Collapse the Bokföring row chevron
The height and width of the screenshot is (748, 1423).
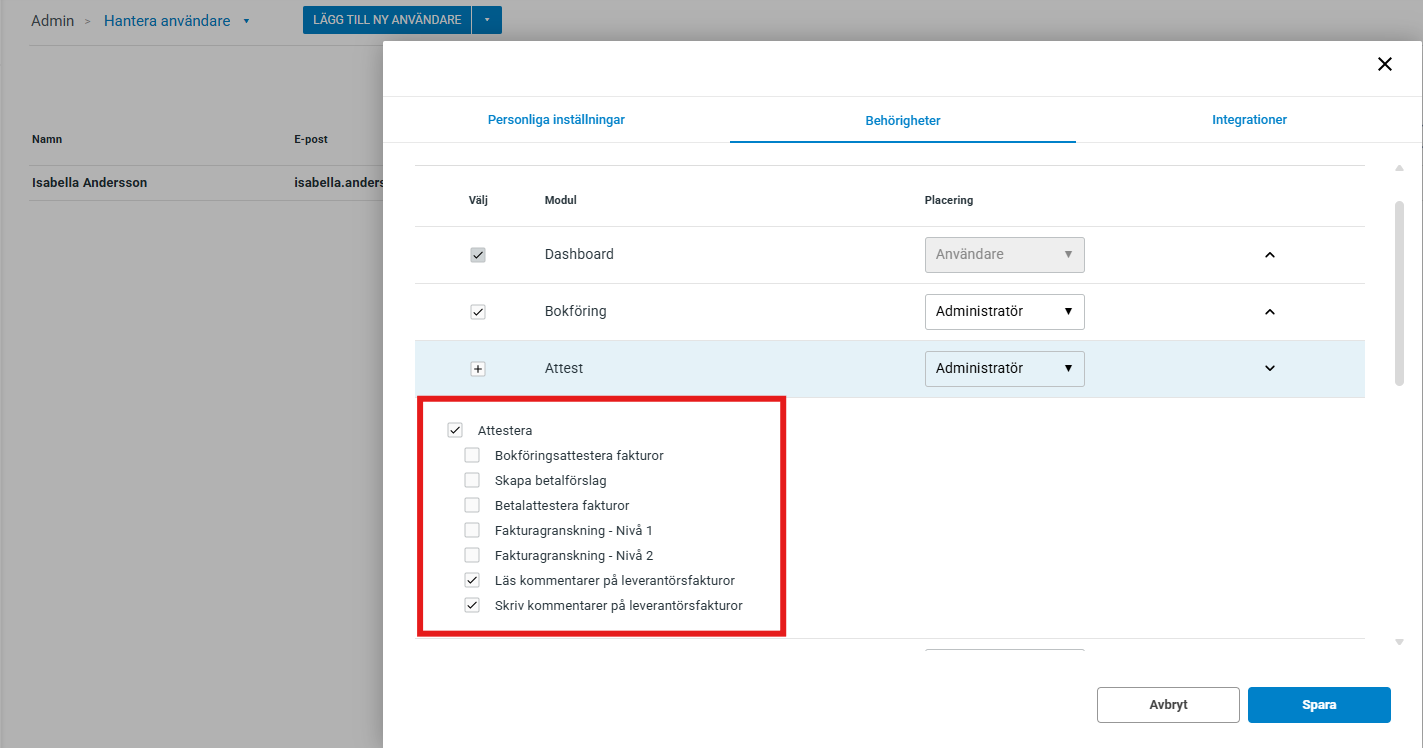coord(1270,312)
